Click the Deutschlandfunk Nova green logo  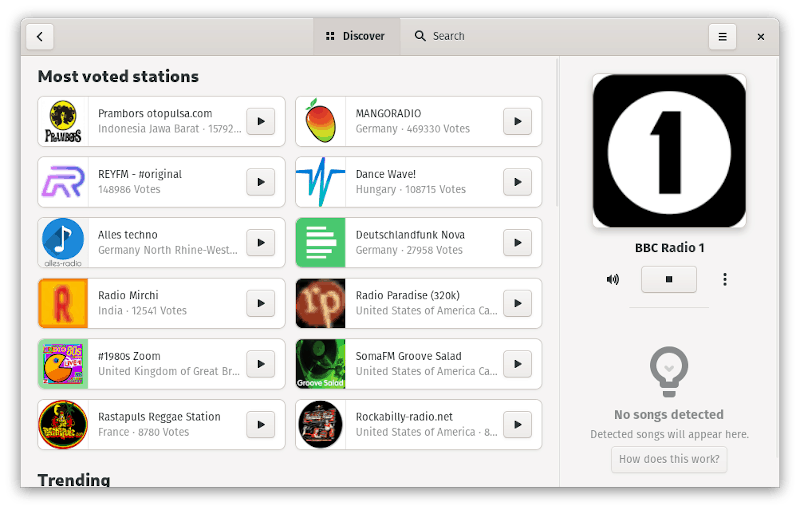[320, 243]
